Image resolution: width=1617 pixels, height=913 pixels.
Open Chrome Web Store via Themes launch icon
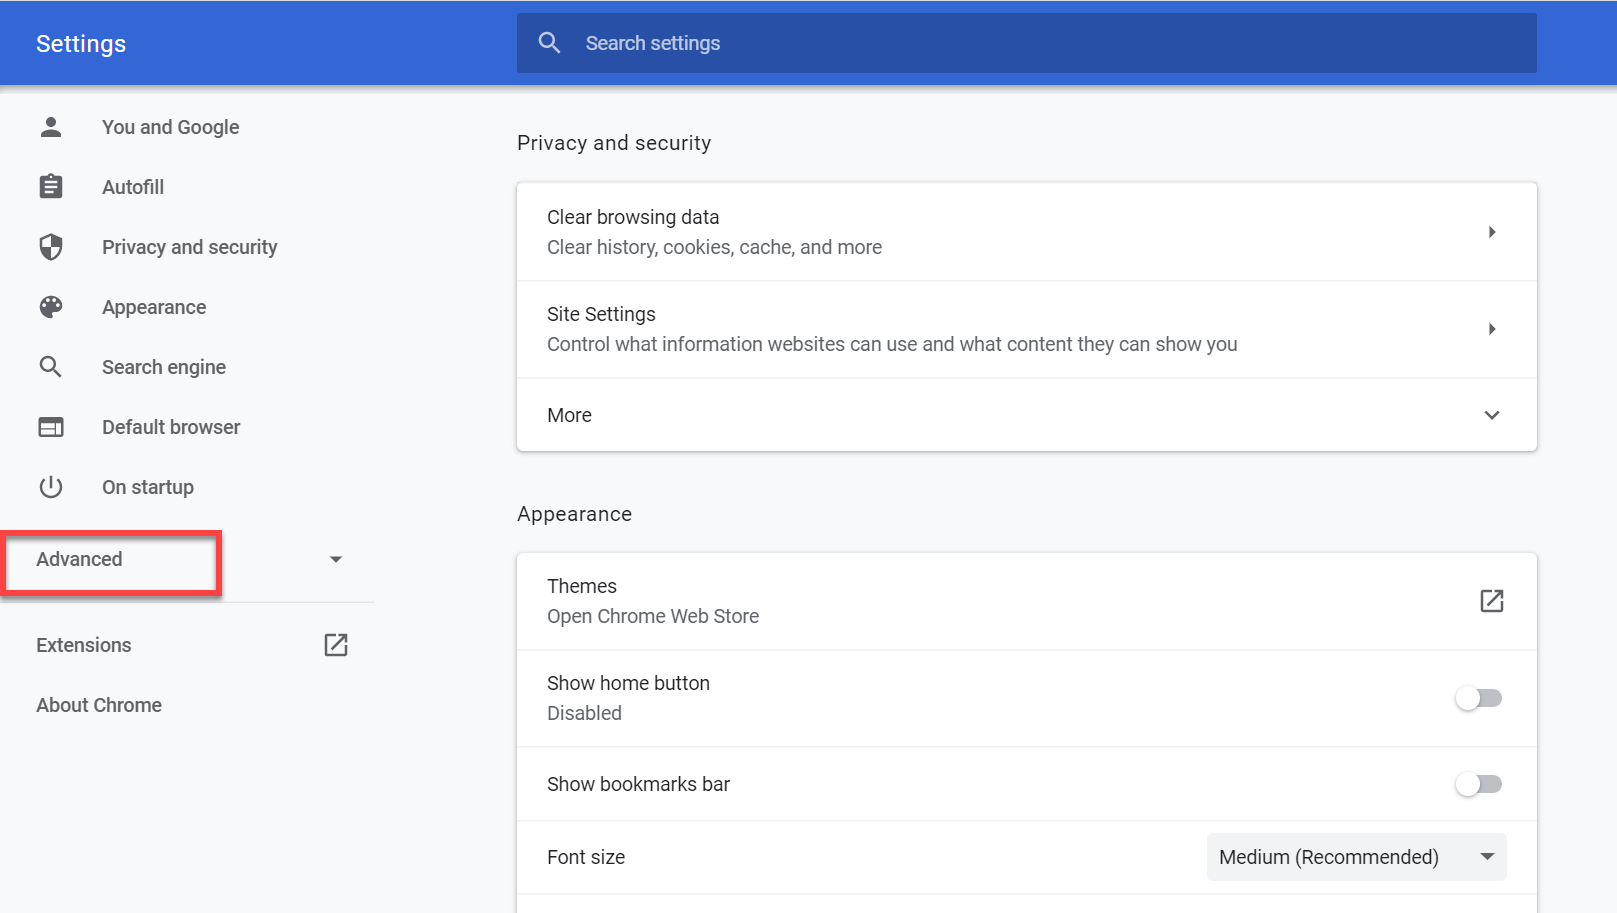[x=1491, y=601]
